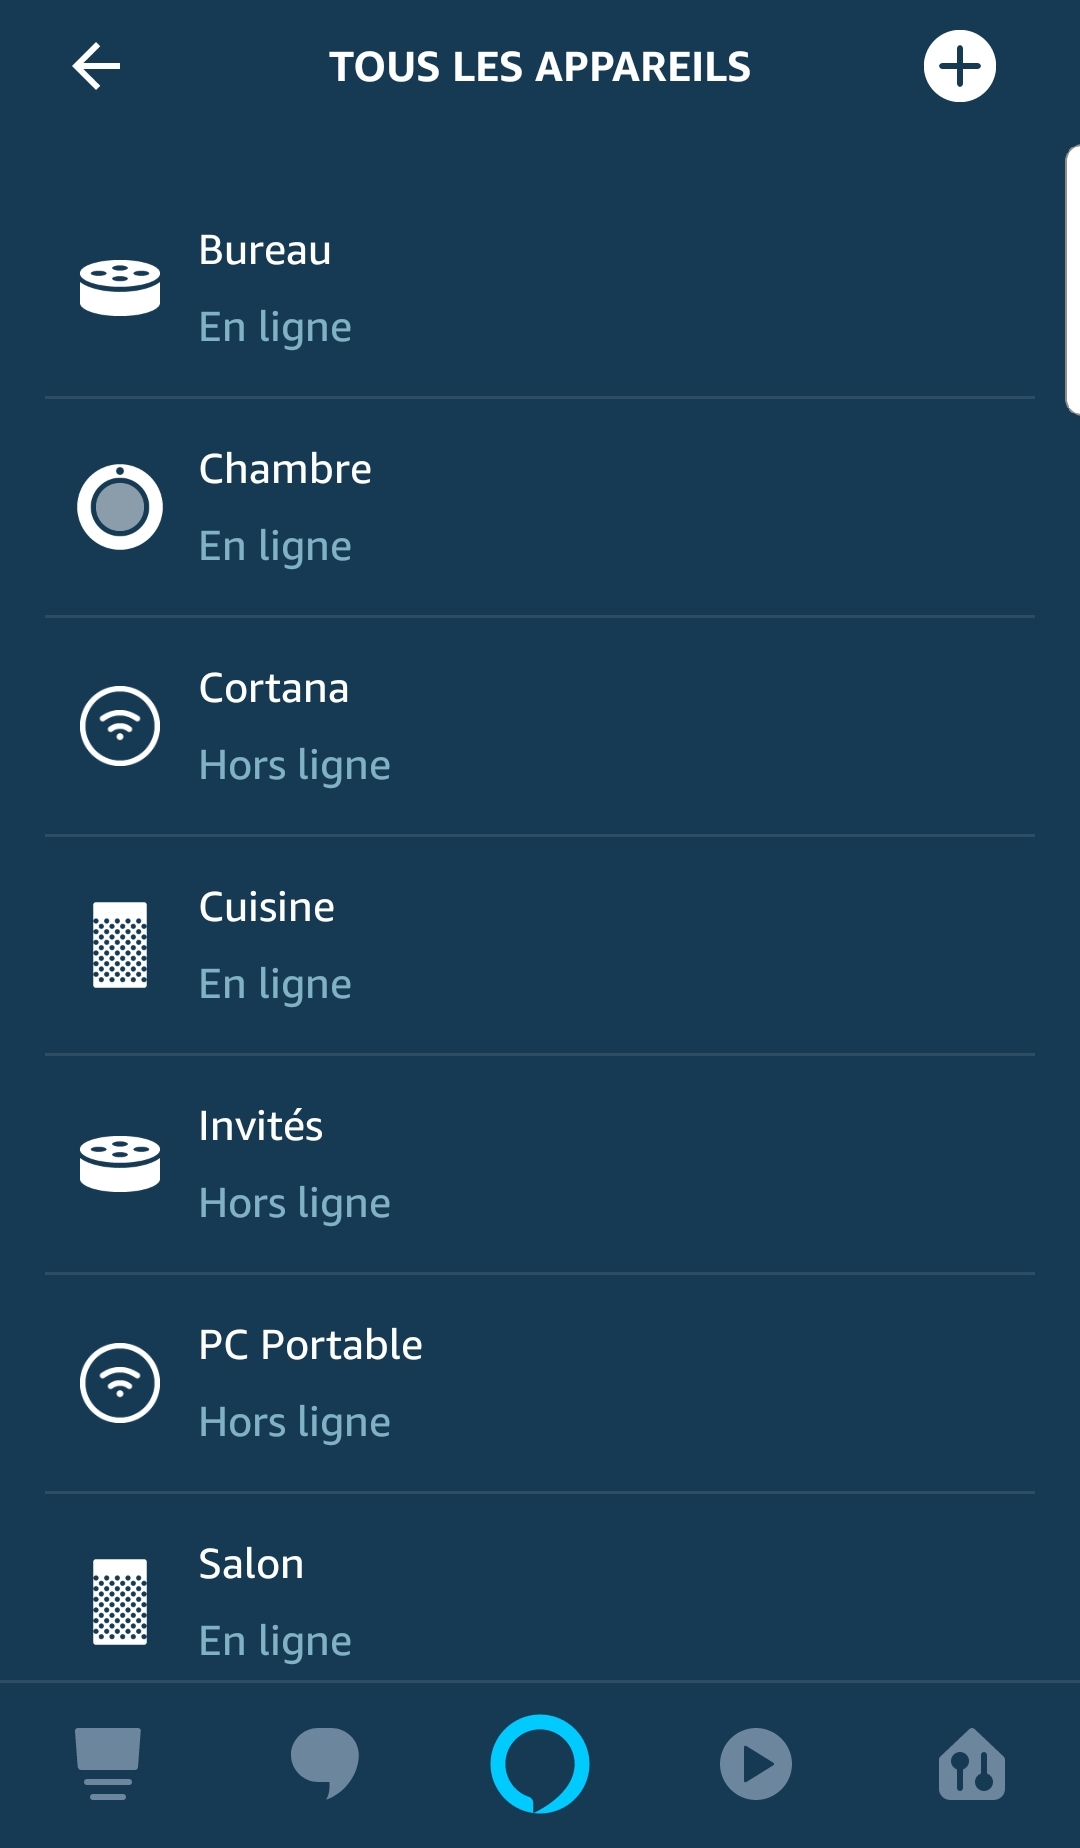Image resolution: width=1080 pixels, height=1848 pixels.
Task: Add a new device with plus button
Action: tap(959, 67)
